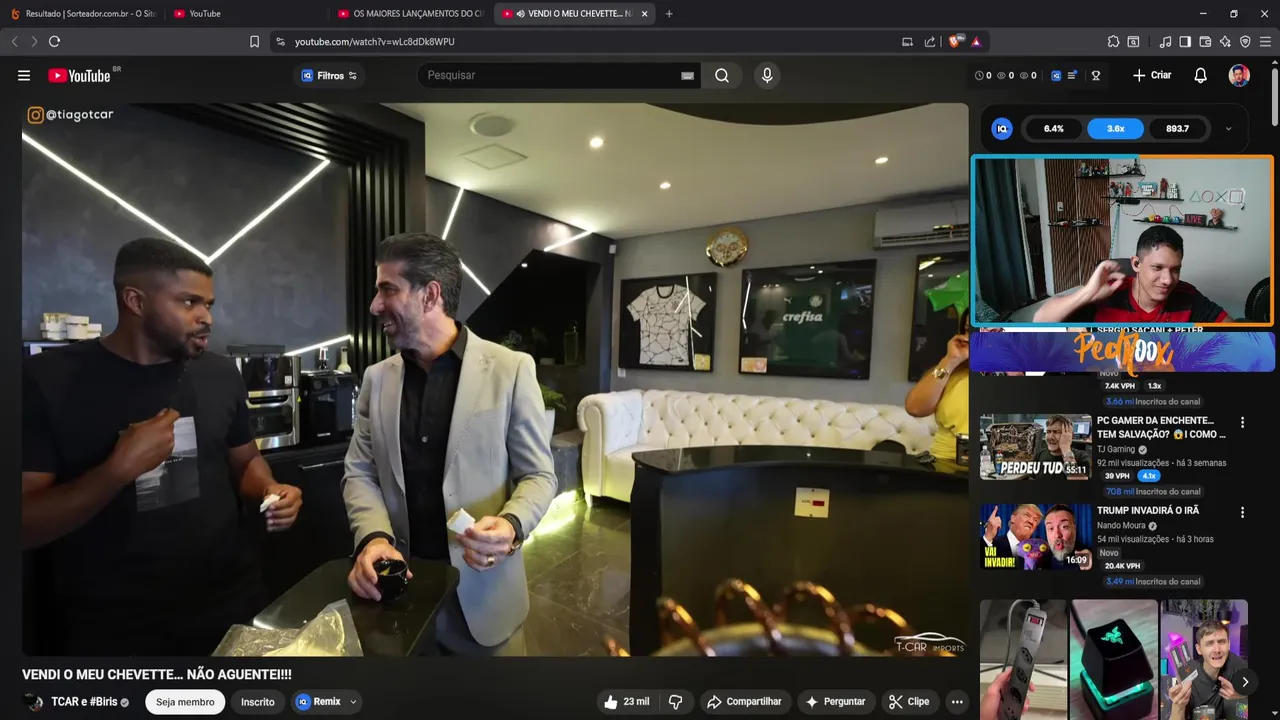Click the Seja membro button

click(x=185, y=702)
